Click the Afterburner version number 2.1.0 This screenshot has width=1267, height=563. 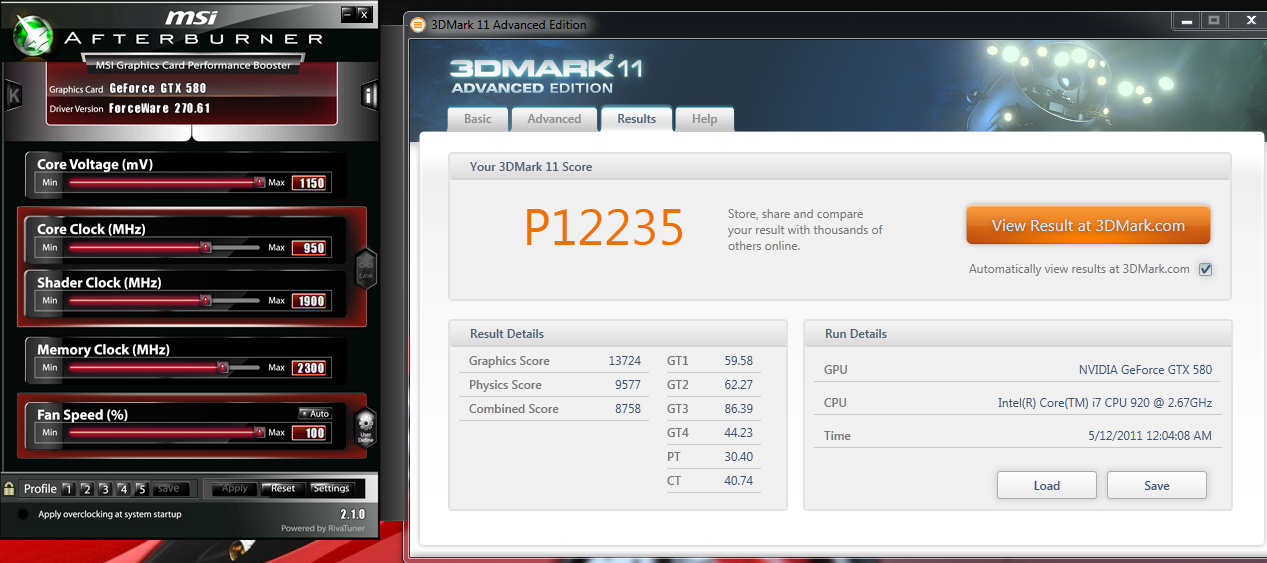click(x=355, y=514)
